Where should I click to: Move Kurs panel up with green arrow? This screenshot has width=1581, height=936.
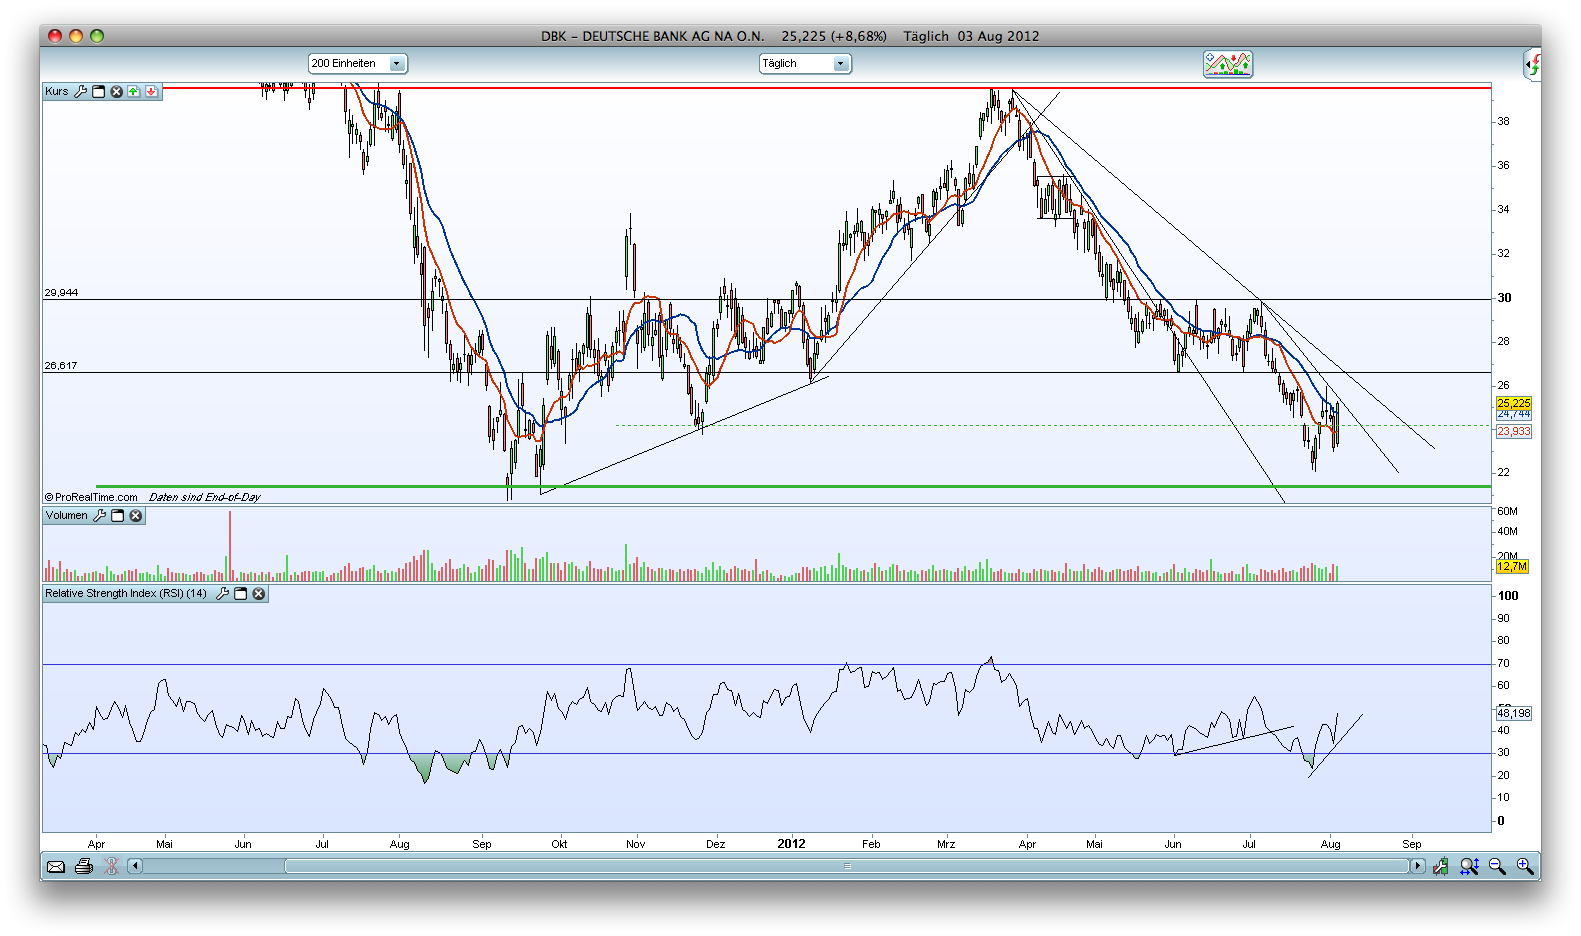(x=133, y=91)
